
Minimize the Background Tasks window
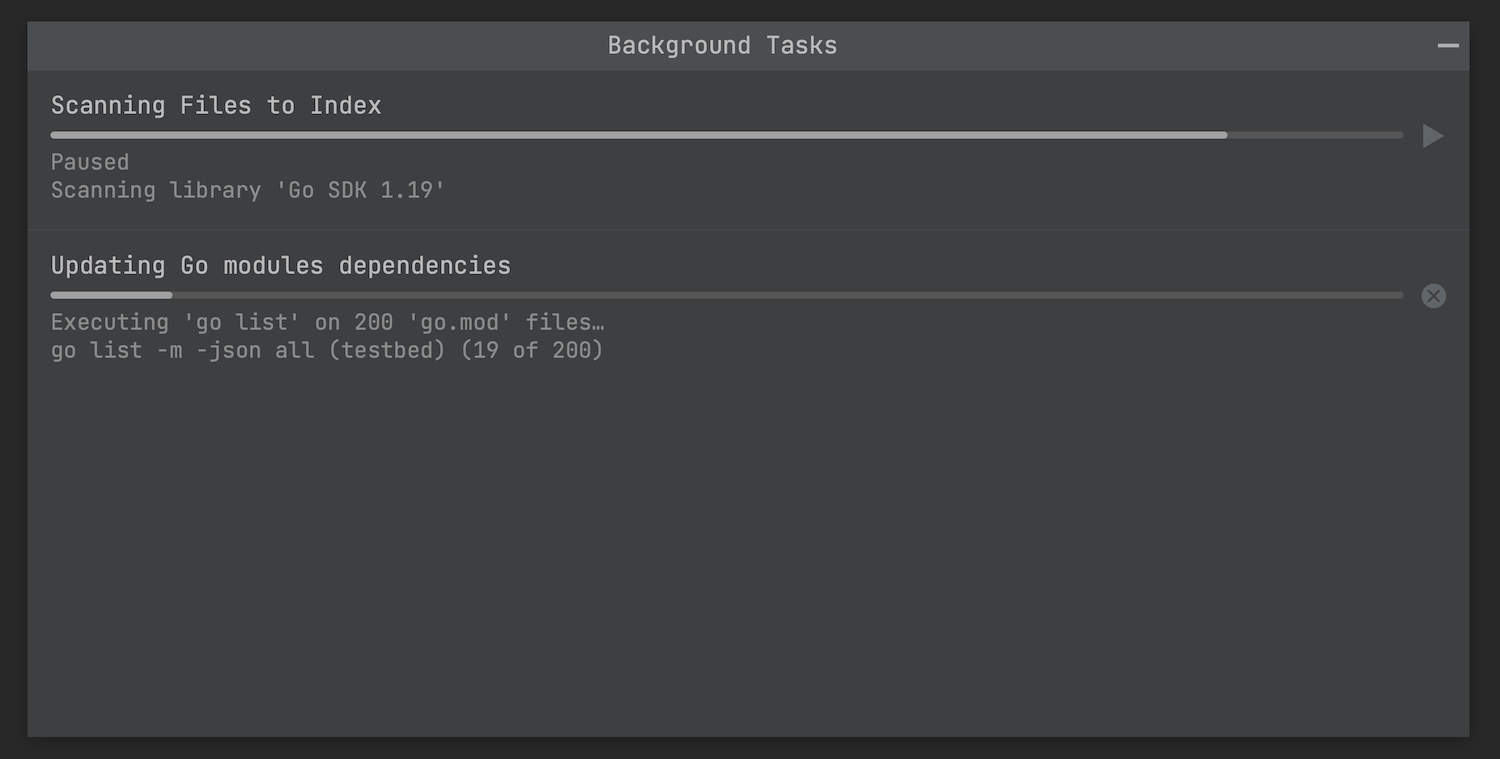point(1447,46)
